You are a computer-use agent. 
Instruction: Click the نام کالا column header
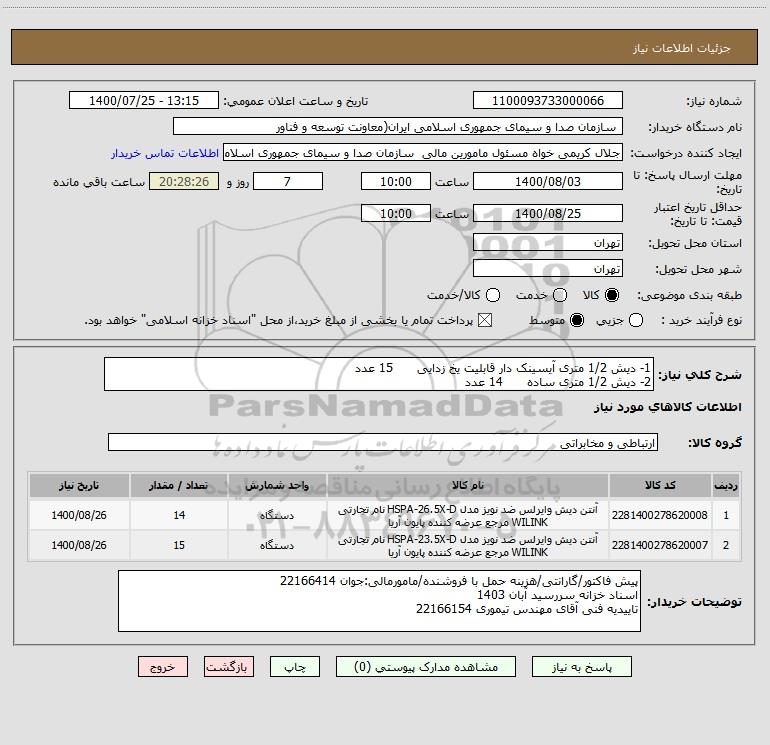(468, 485)
